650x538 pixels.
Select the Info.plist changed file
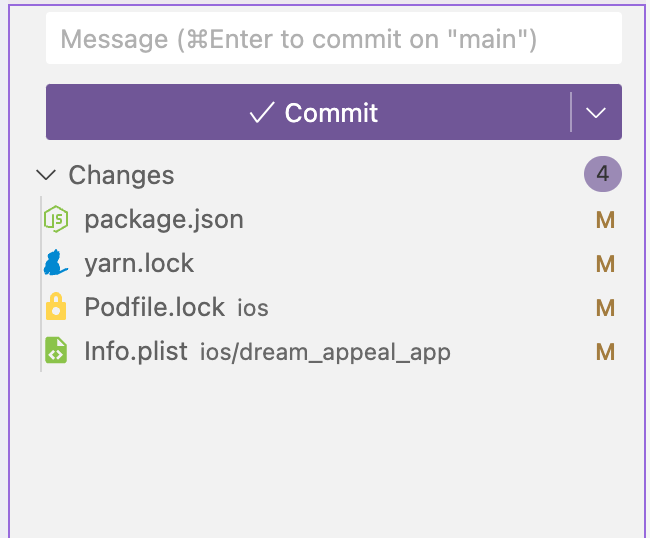coord(136,351)
